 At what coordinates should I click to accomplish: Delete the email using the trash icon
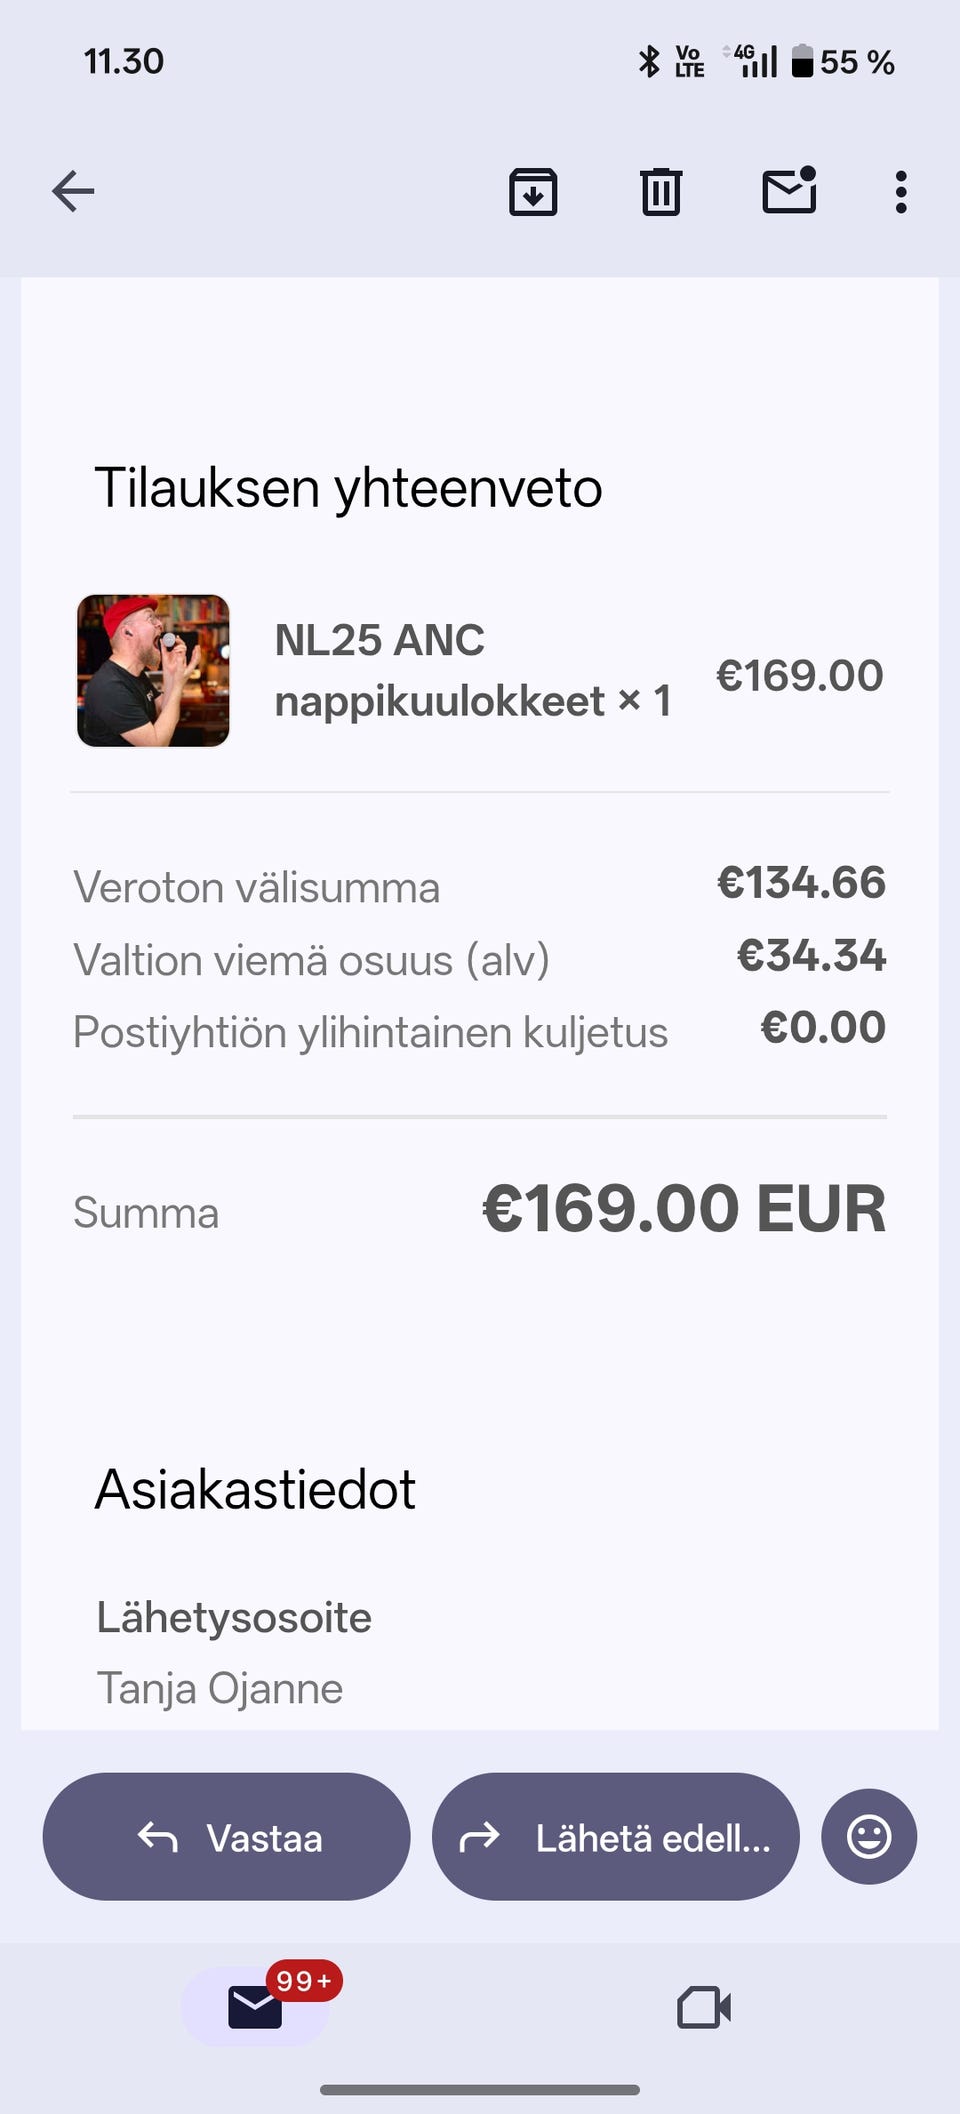tap(660, 191)
